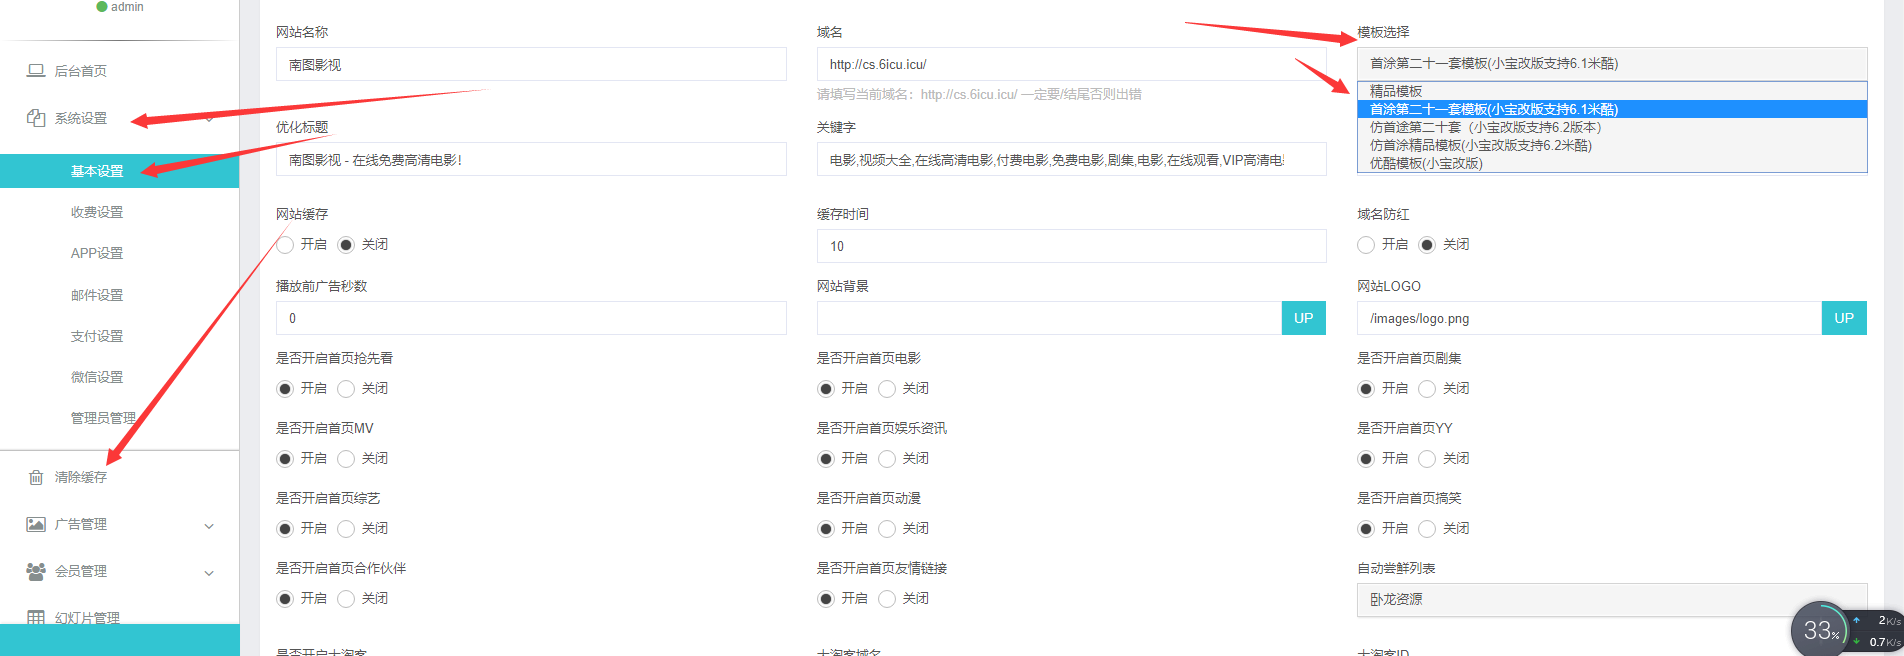Click the circular 33% speed widget
This screenshot has width=1904, height=656.
click(x=1819, y=630)
